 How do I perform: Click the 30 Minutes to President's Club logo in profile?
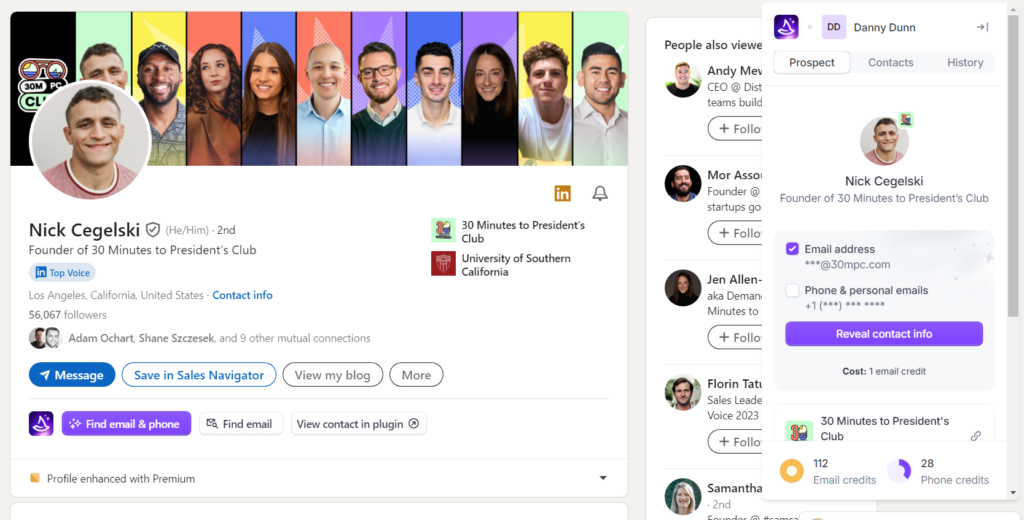pos(443,231)
